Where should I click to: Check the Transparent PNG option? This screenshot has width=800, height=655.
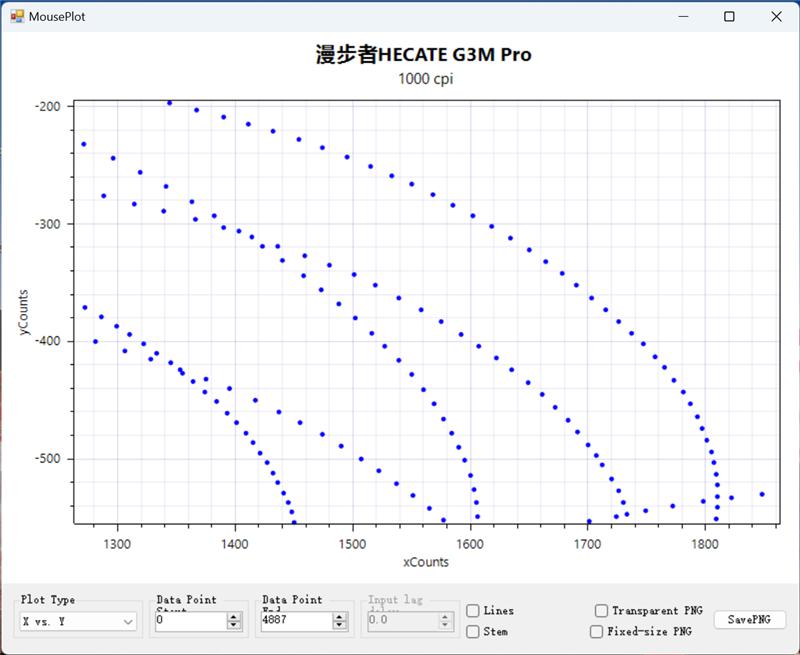click(x=601, y=611)
